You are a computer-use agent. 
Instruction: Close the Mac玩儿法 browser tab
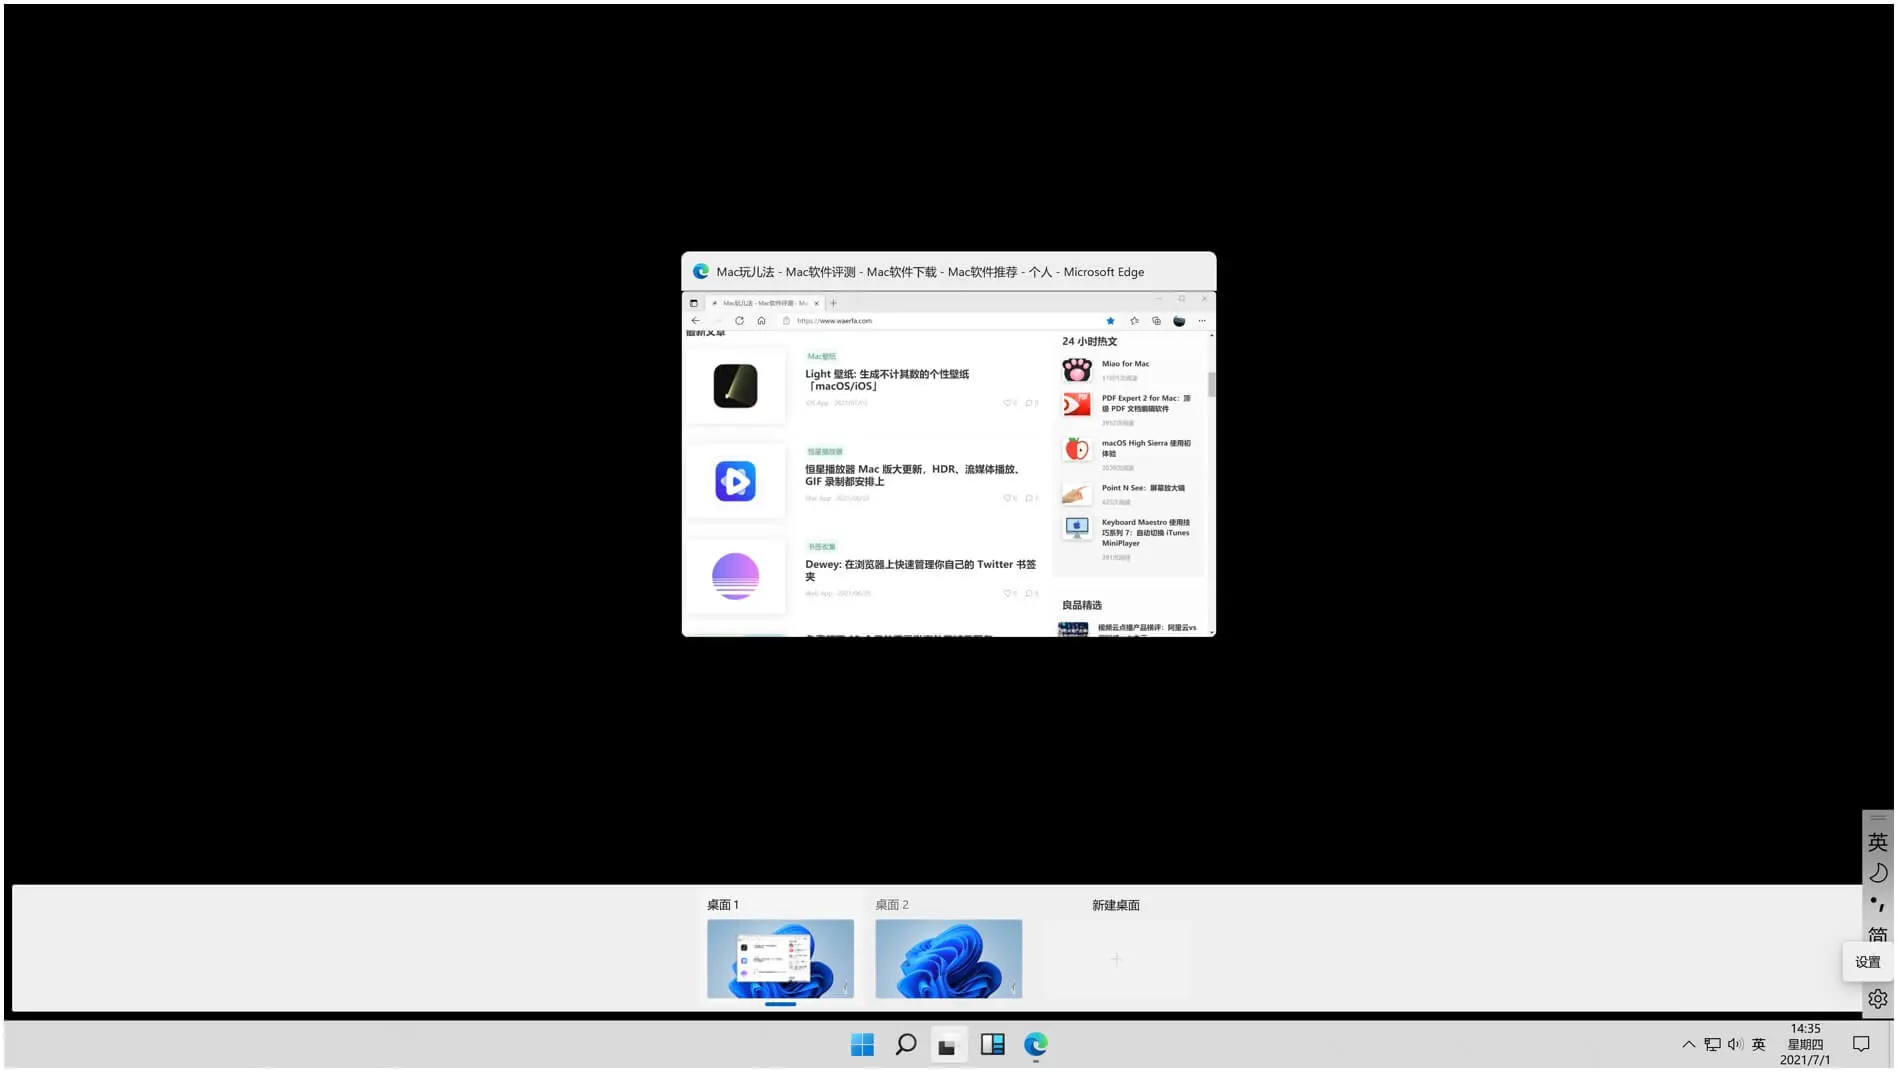[x=816, y=303]
